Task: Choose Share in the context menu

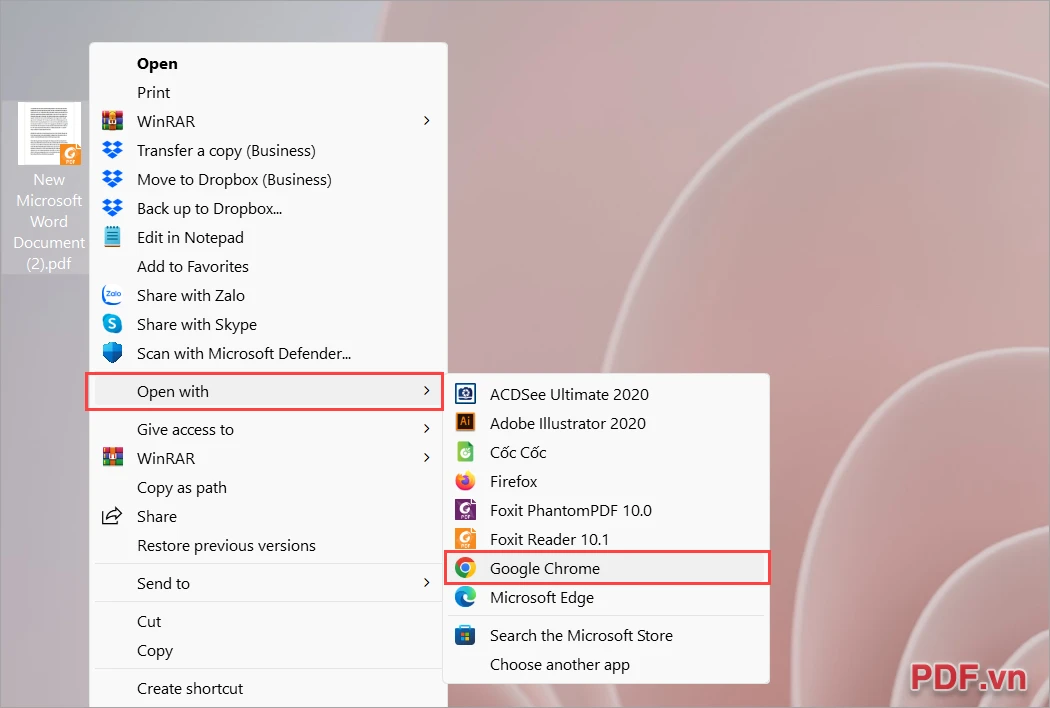Action: coord(268,516)
